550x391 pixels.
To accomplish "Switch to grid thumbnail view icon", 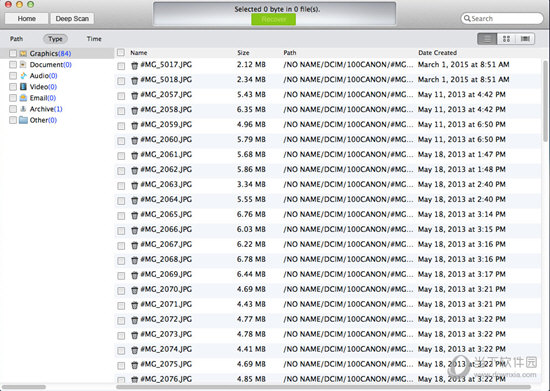I will 506,39.
